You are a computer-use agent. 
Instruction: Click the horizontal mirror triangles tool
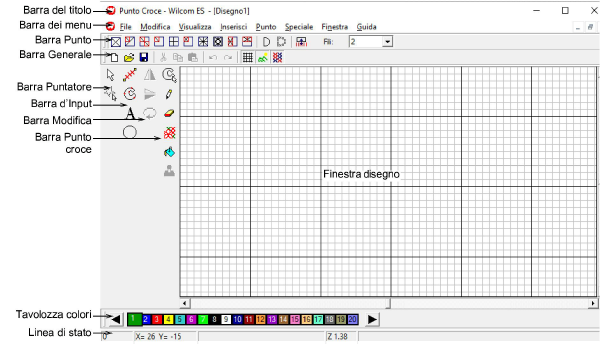[x=150, y=75]
